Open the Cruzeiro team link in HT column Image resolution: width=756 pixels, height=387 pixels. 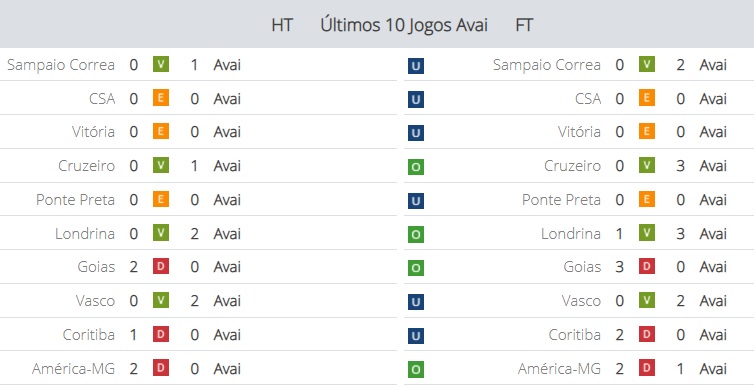tap(86, 166)
